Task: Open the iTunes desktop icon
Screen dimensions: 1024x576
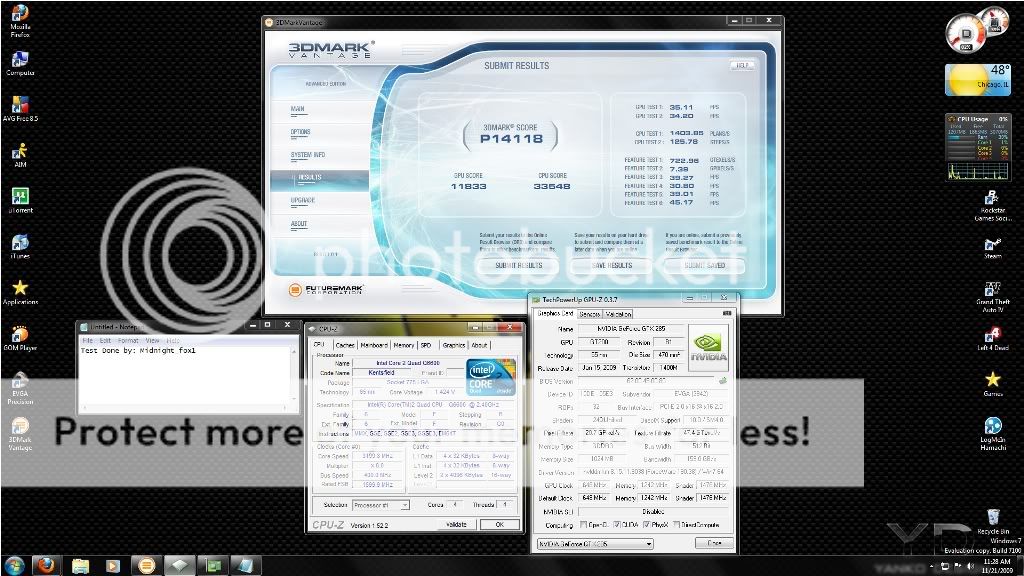Action: coord(19,243)
